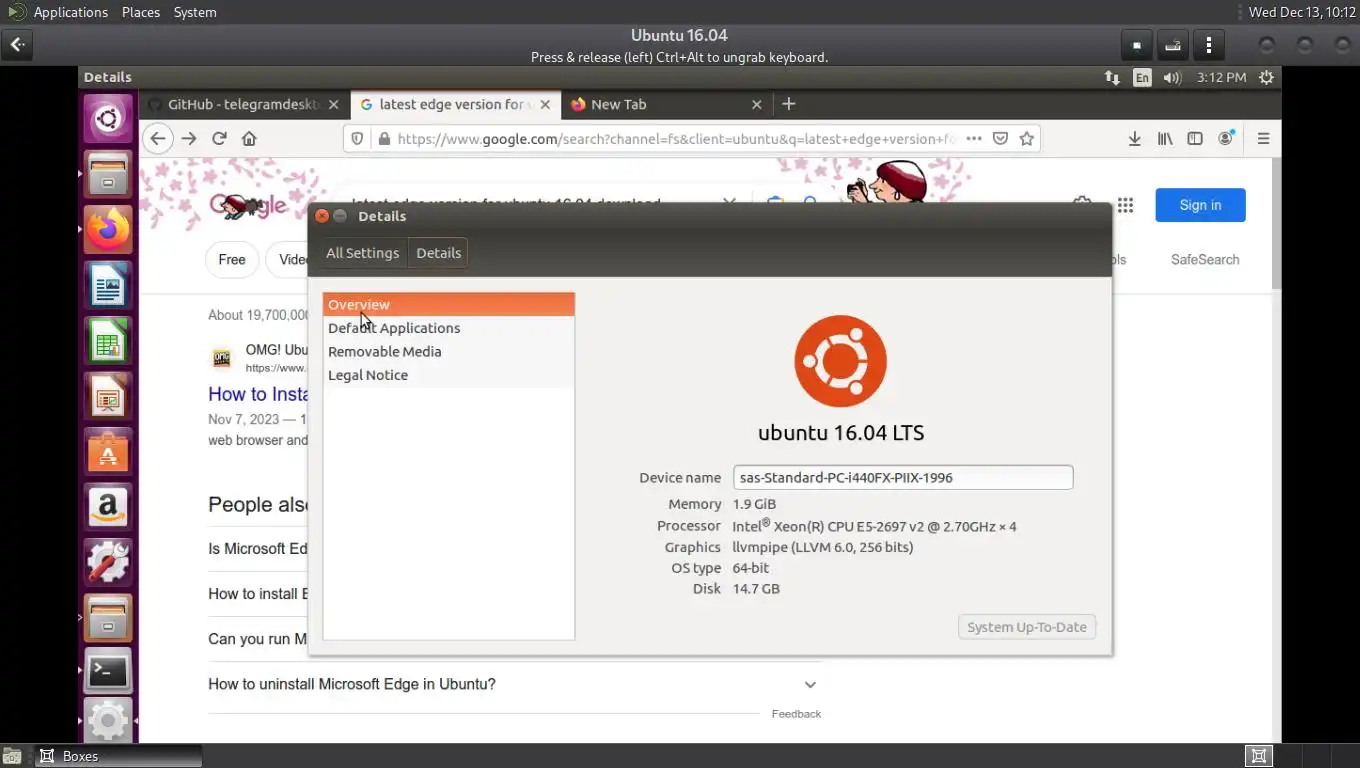Image resolution: width=1360 pixels, height=768 pixels.
Task: Open new Firefox tab with plus
Action: click(x=788, y=104)
